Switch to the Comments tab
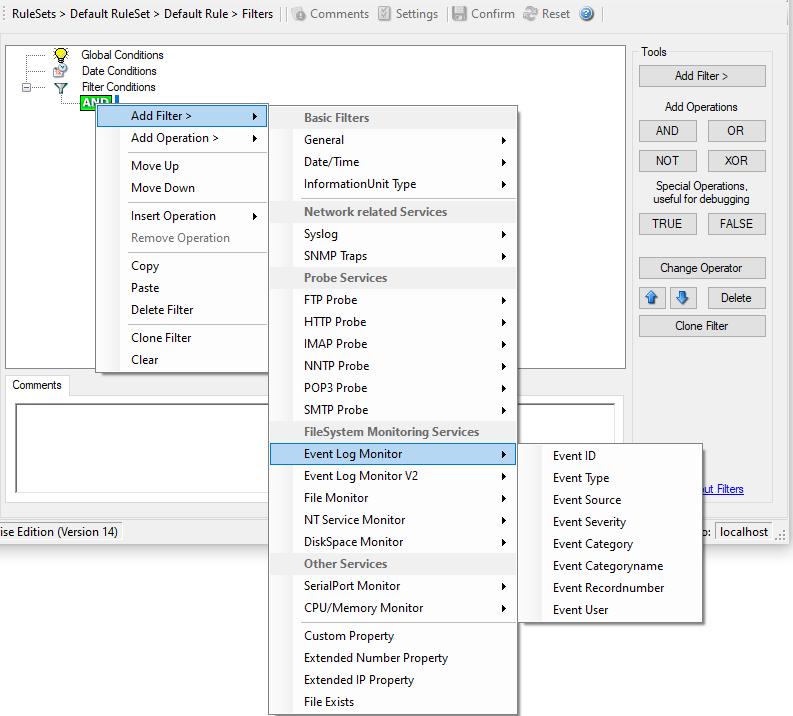The image size is (793, 716). 37,385
